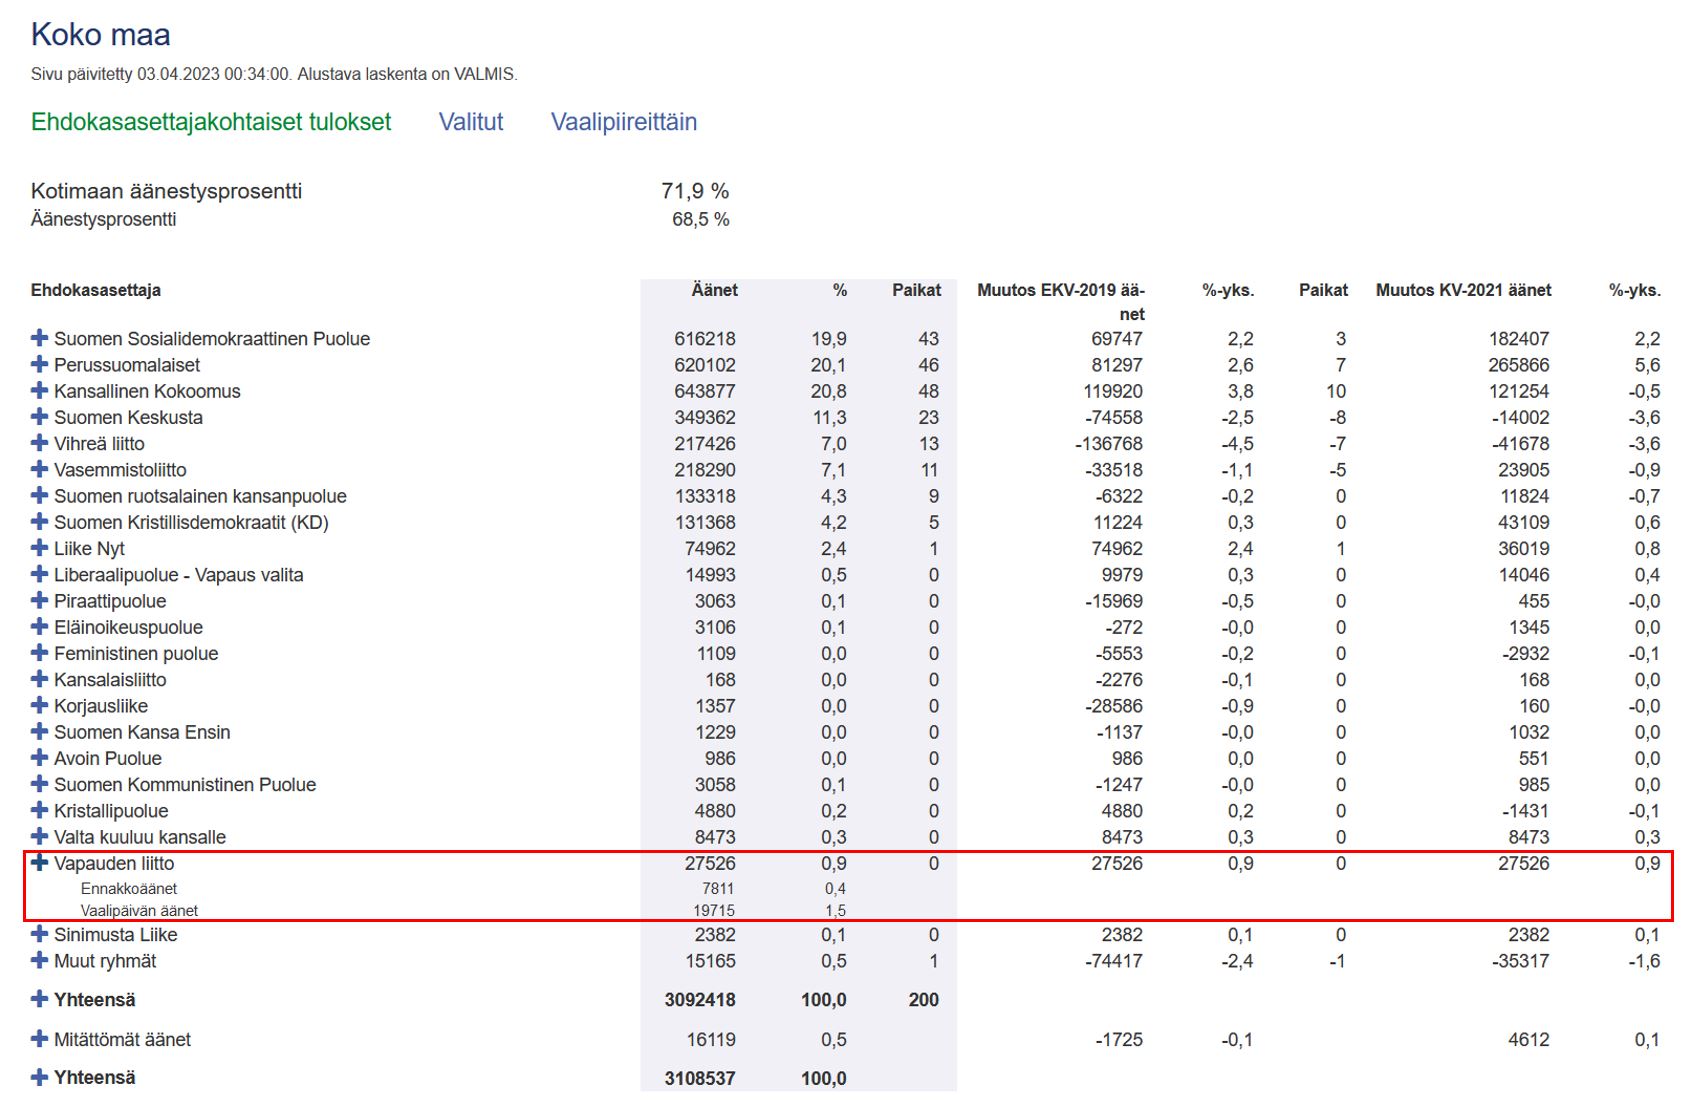Click votes value 643877
Viewport: 1706px width, 1107px height.
pos(705,391)
